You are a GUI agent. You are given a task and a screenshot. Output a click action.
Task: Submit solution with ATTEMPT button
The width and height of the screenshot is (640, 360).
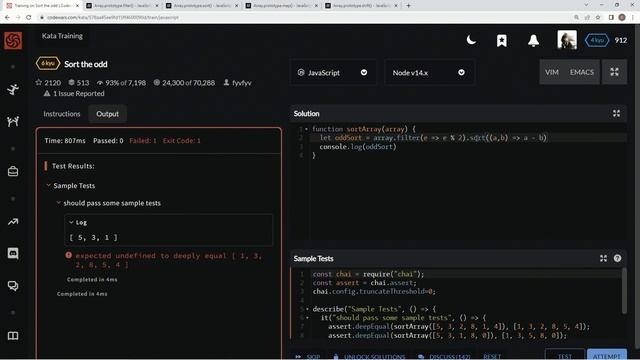coord(607,355)
